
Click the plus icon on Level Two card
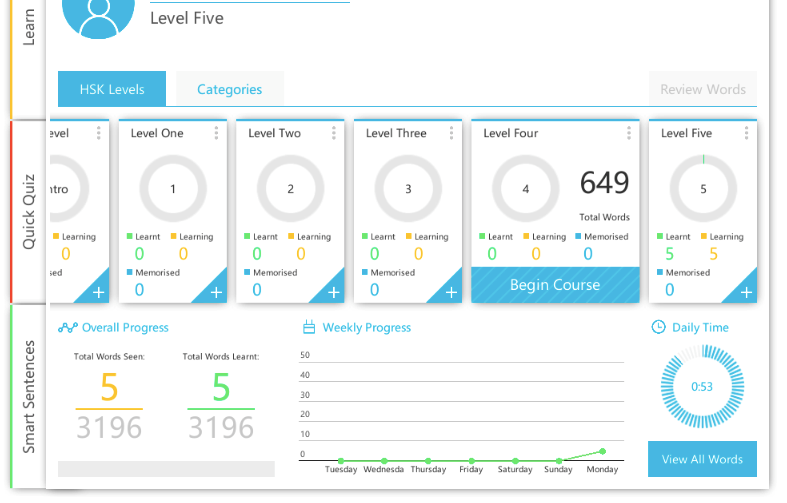pos(333,292)
